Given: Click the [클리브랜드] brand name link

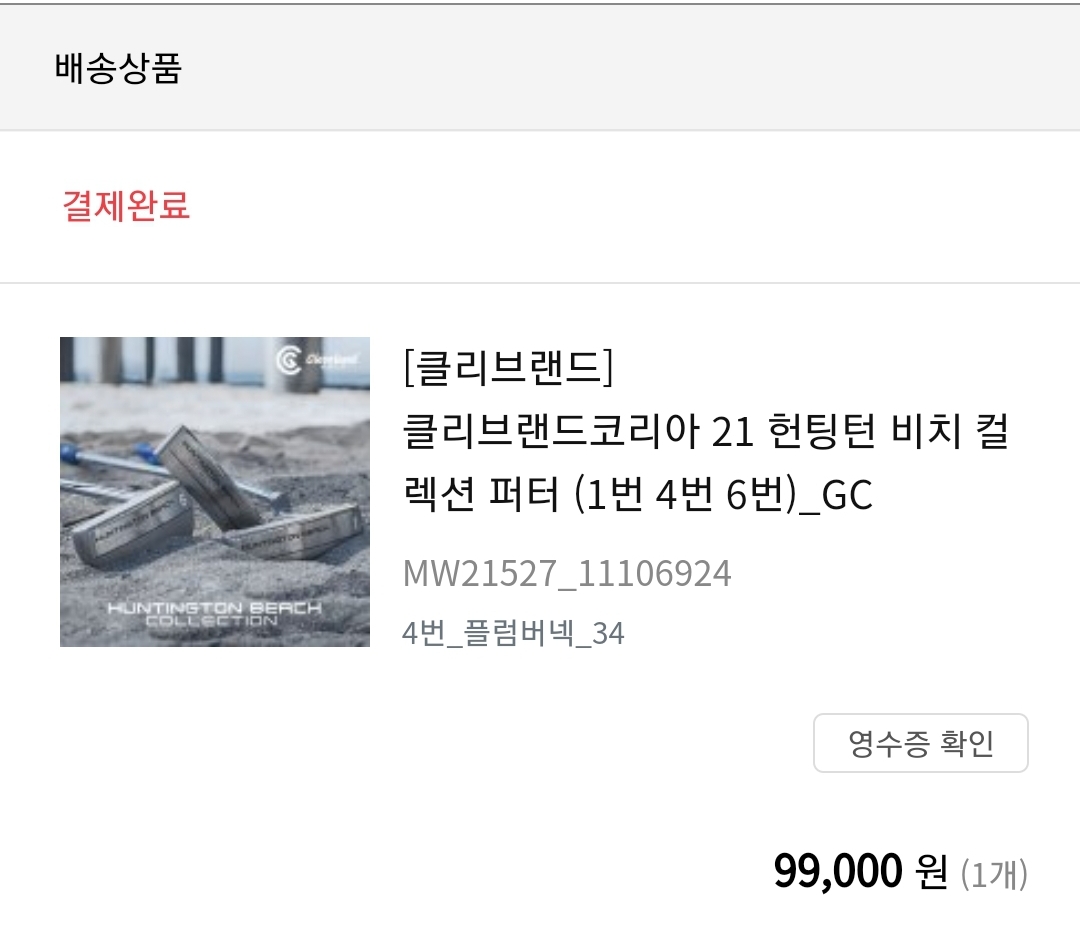Looking at the screenshot, I should 508,367.
